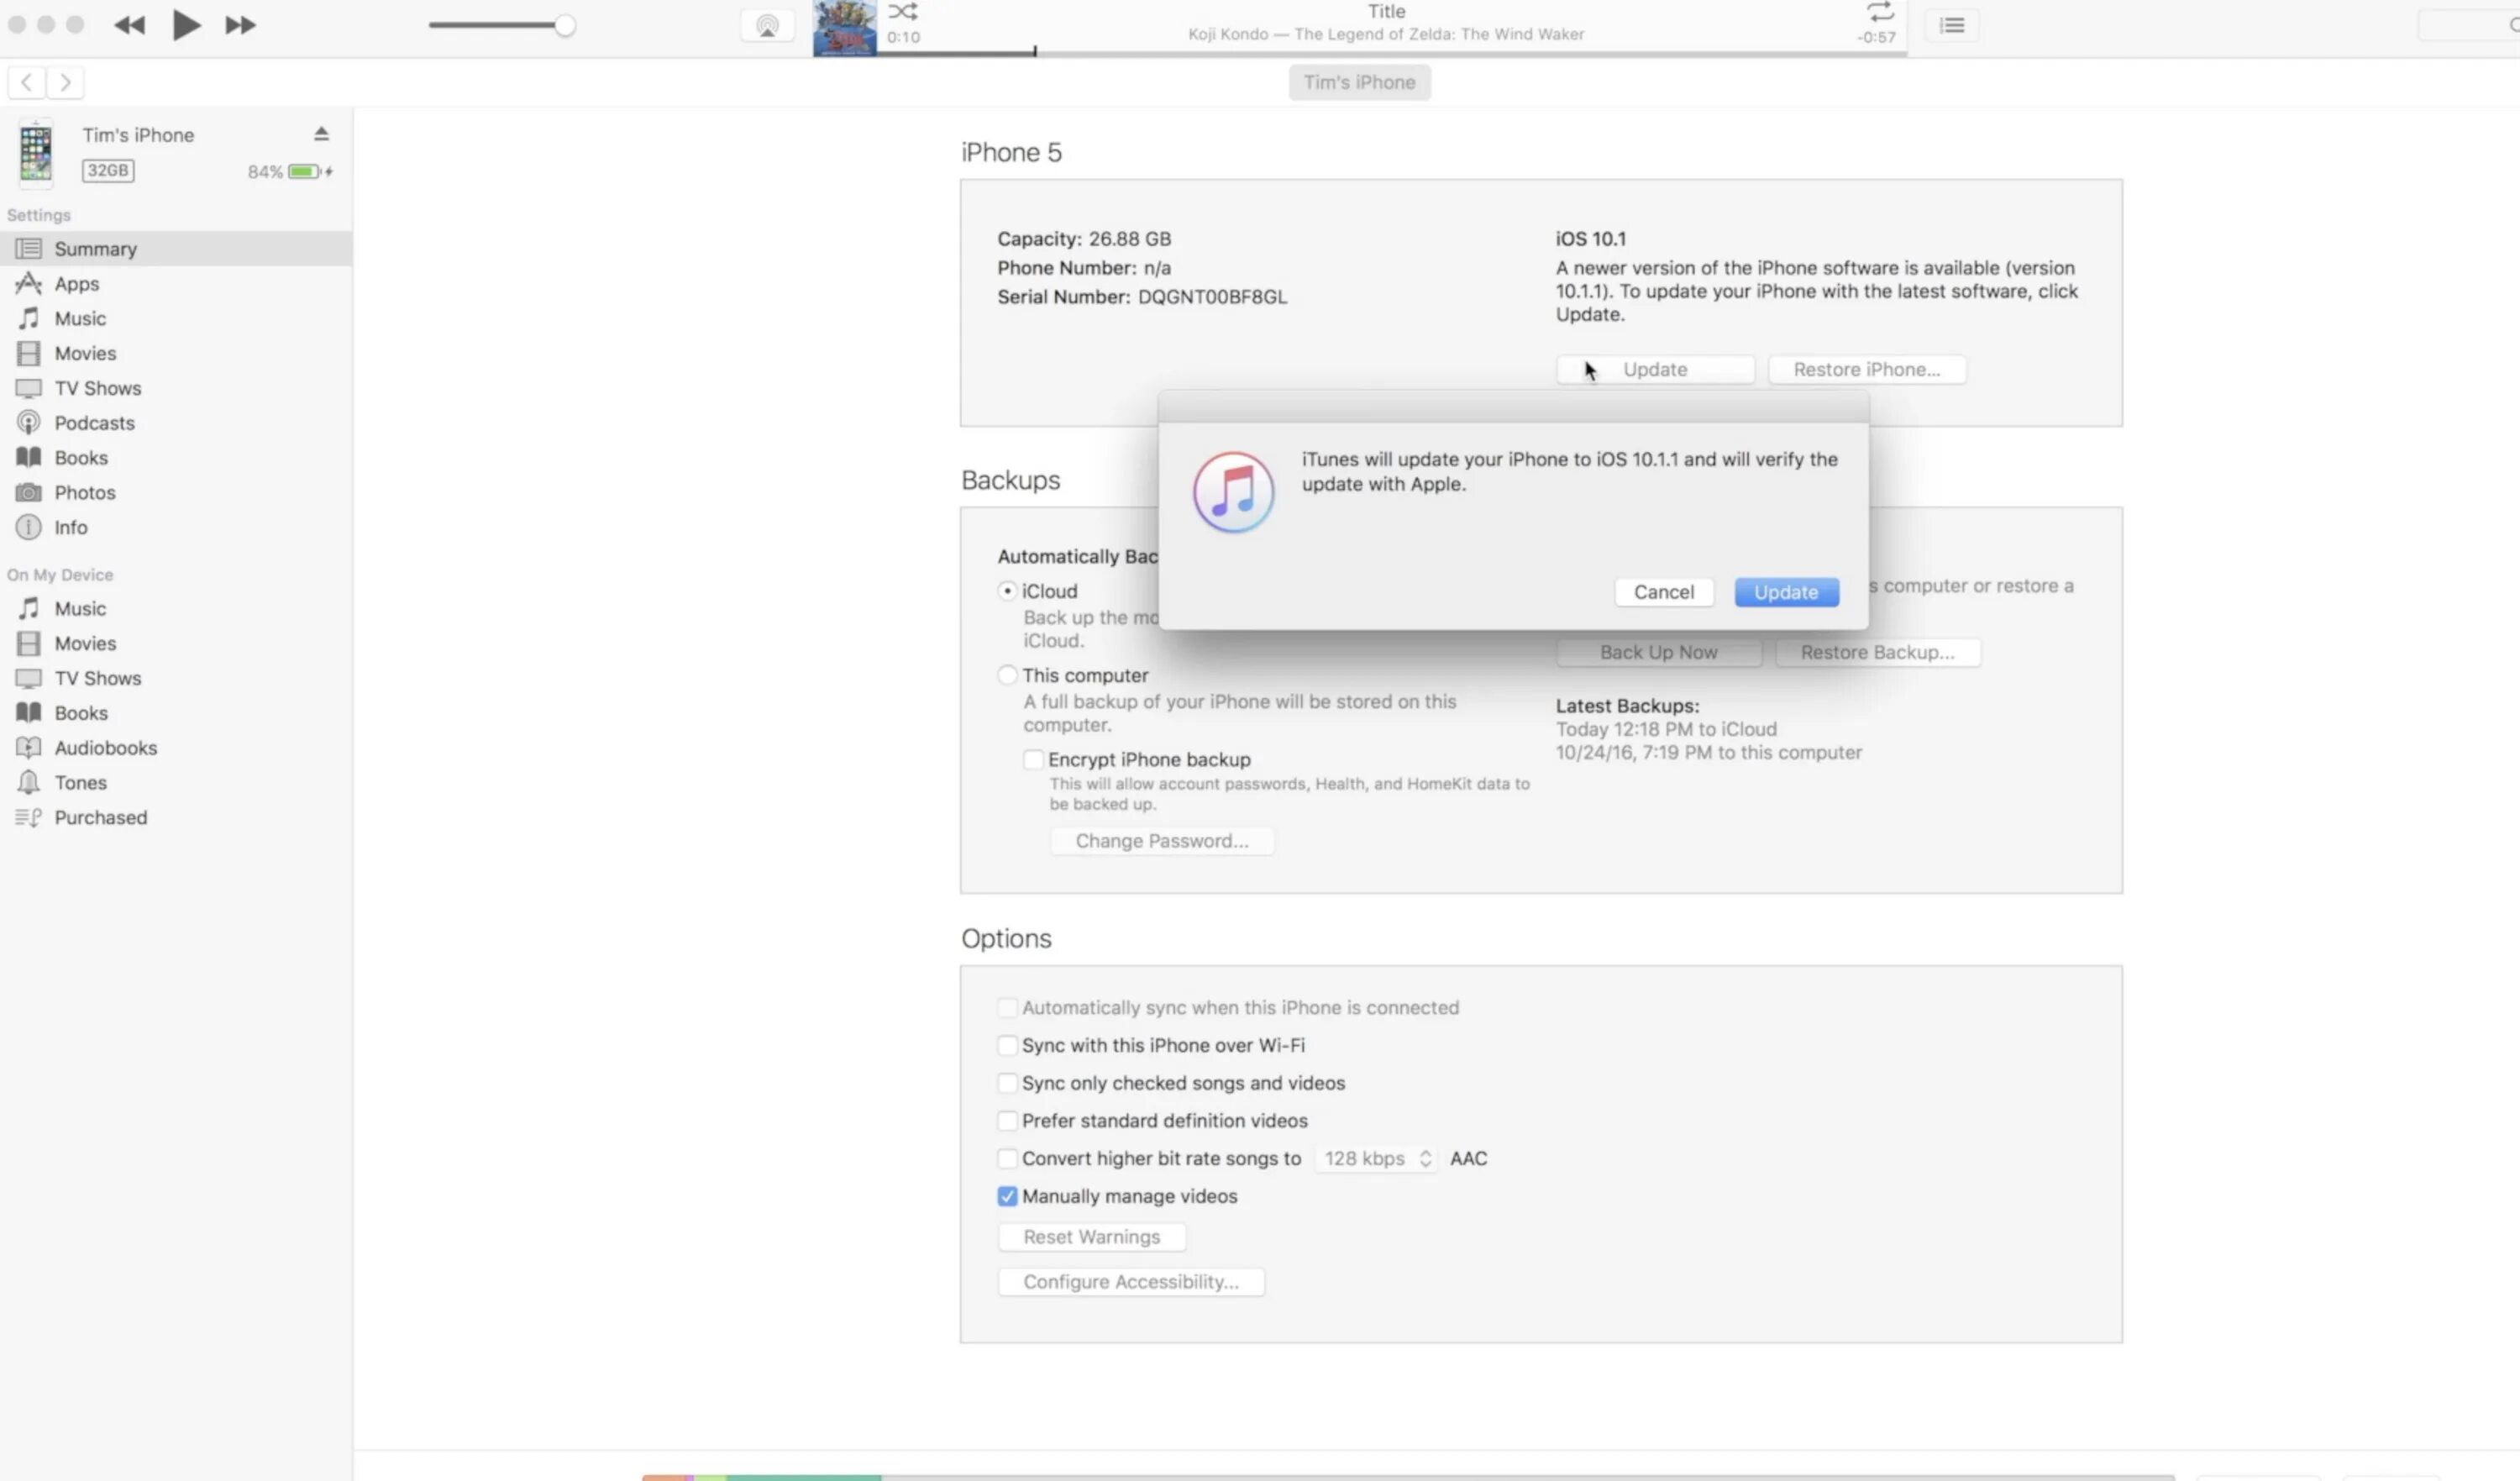Select the iCloud backup radio button

click(1007, 591)
